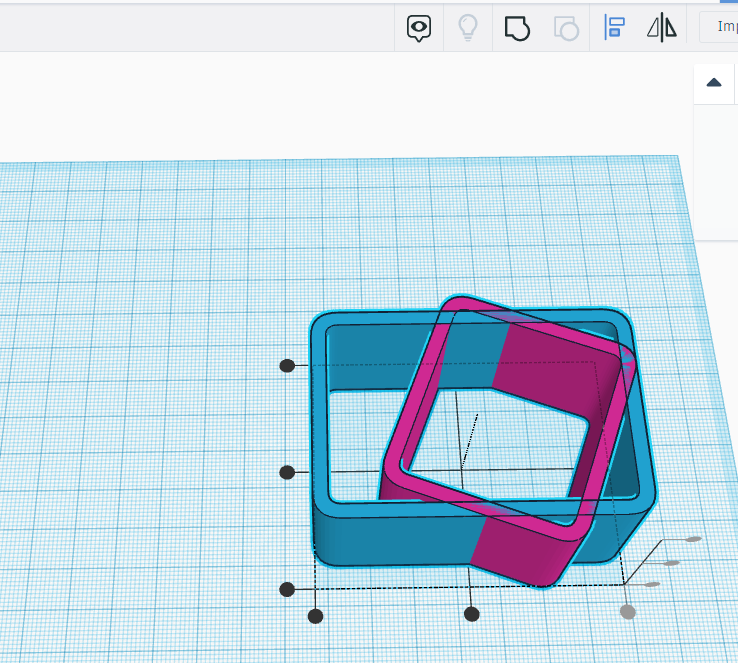738x663 pixels.
Task: Click the Align tool icon
Action: pos(614,27)
